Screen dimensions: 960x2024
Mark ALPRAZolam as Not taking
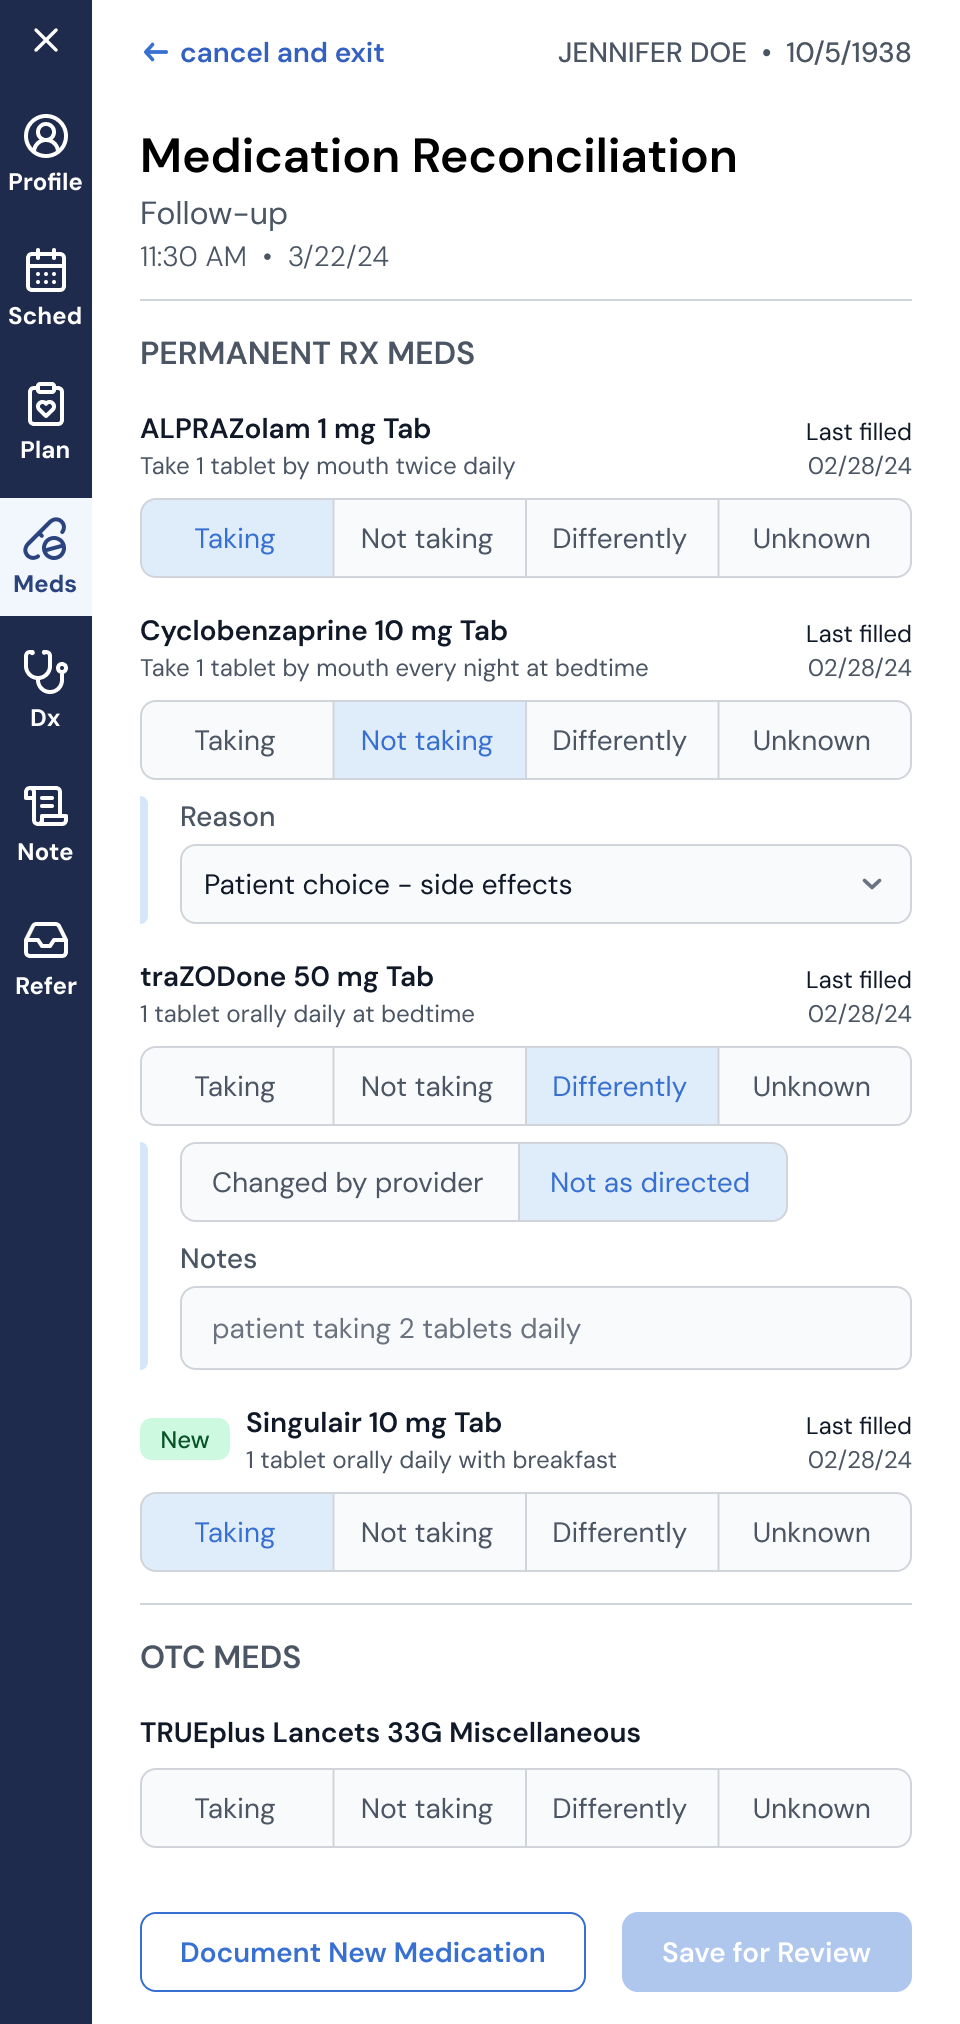[428, 538]
